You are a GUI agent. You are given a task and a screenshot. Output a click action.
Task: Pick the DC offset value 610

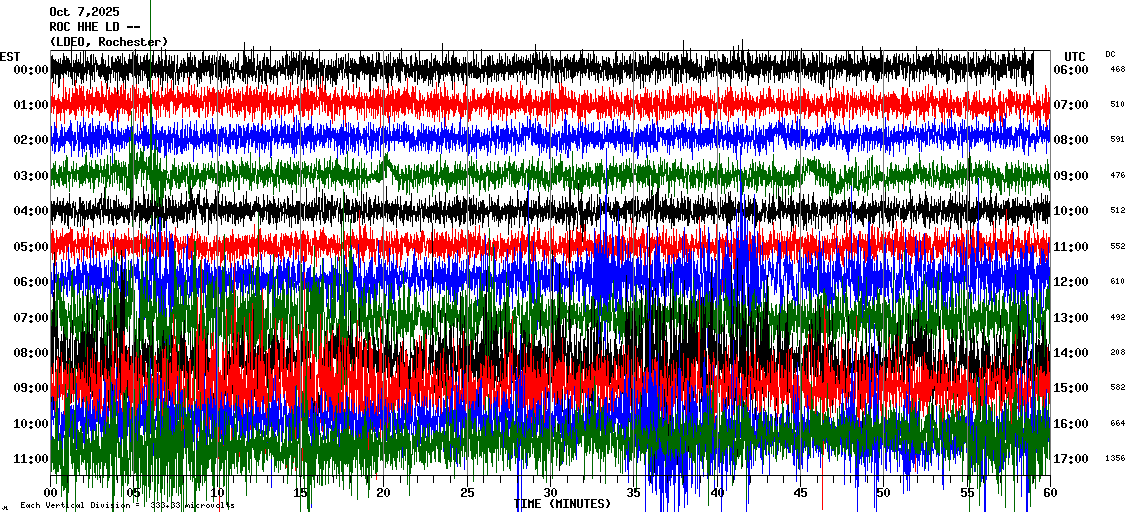pyautogui.click(x=1118, y=281)
